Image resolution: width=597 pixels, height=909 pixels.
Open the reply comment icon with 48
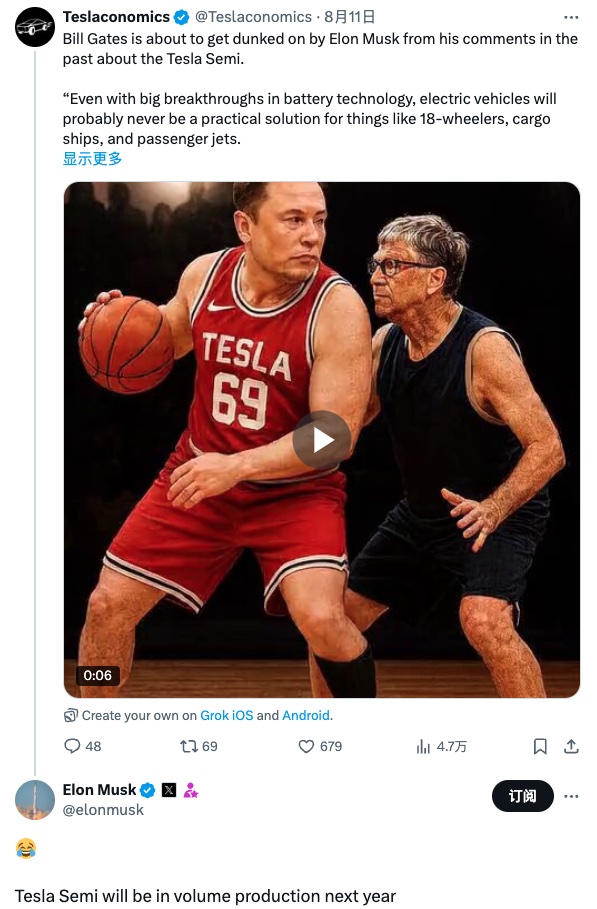pos(72,746)
